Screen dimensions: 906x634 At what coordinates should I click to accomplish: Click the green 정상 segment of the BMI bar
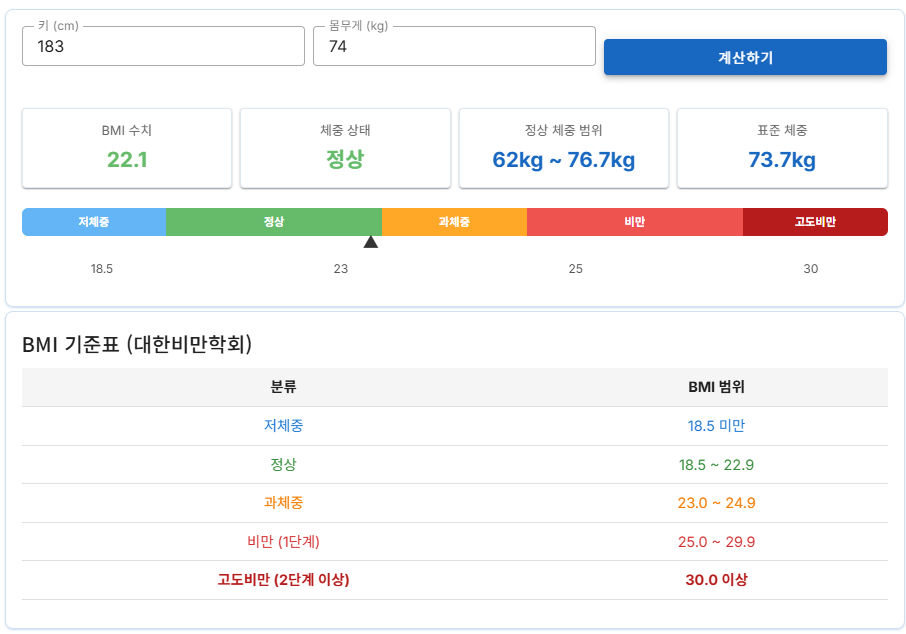click(274, 222)
